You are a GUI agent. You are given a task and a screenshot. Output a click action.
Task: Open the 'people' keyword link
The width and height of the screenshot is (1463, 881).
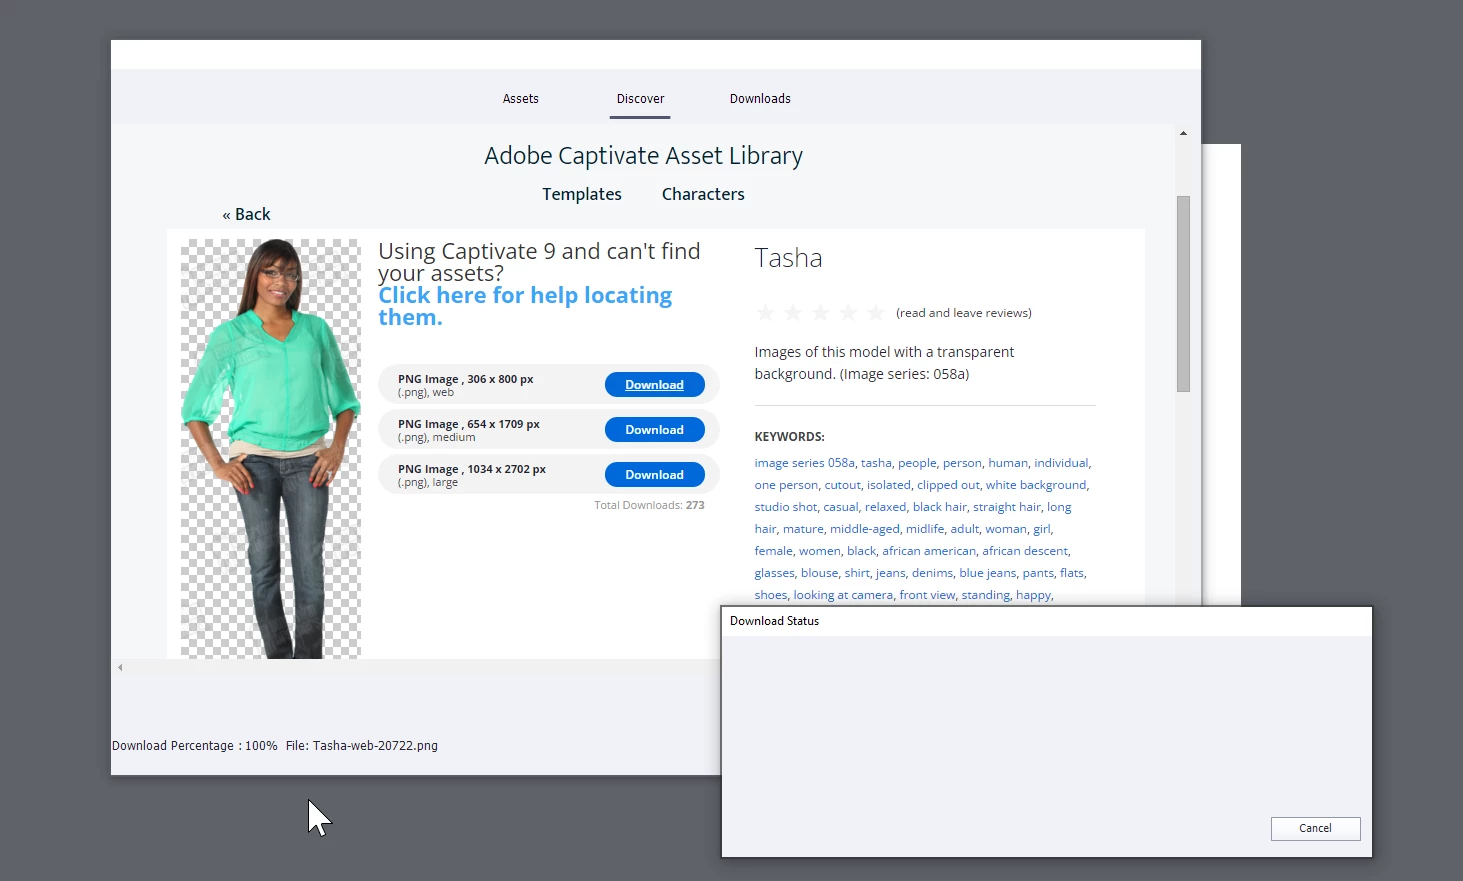tap(917, 463)
